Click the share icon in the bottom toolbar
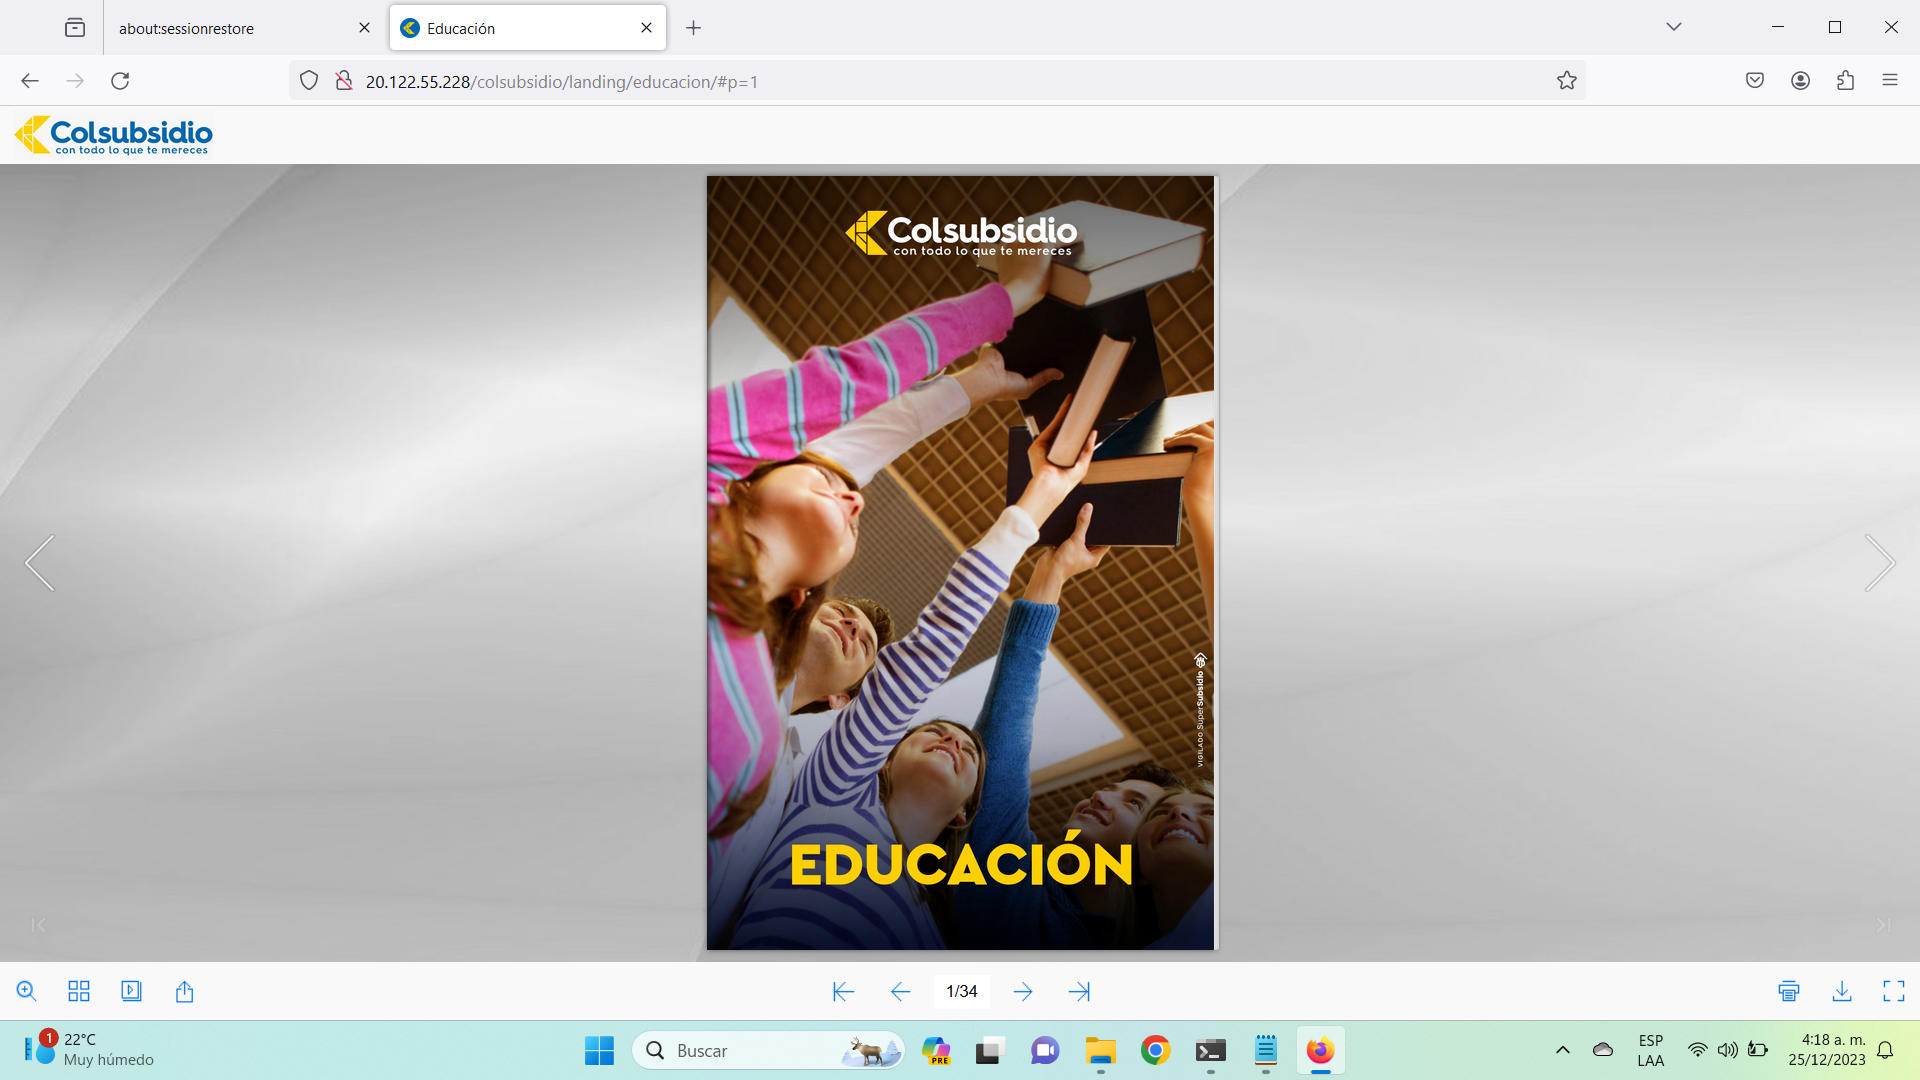 click(184, 991)
